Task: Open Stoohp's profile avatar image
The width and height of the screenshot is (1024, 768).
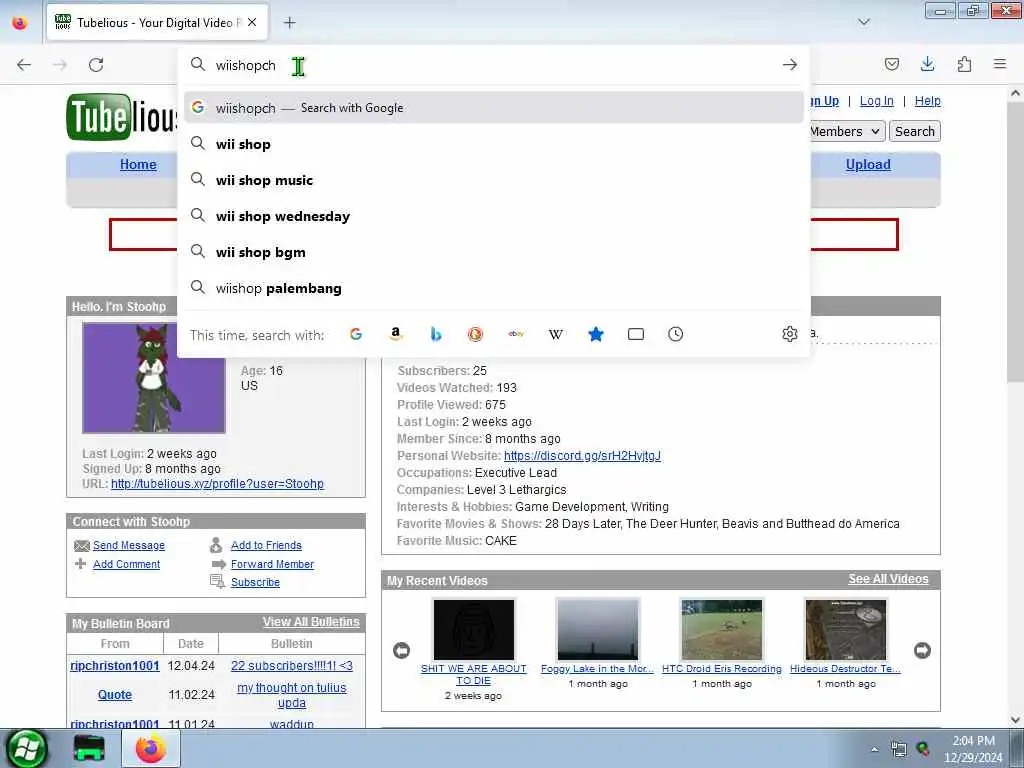Action: pyautogui.click(x=153, y=377)
